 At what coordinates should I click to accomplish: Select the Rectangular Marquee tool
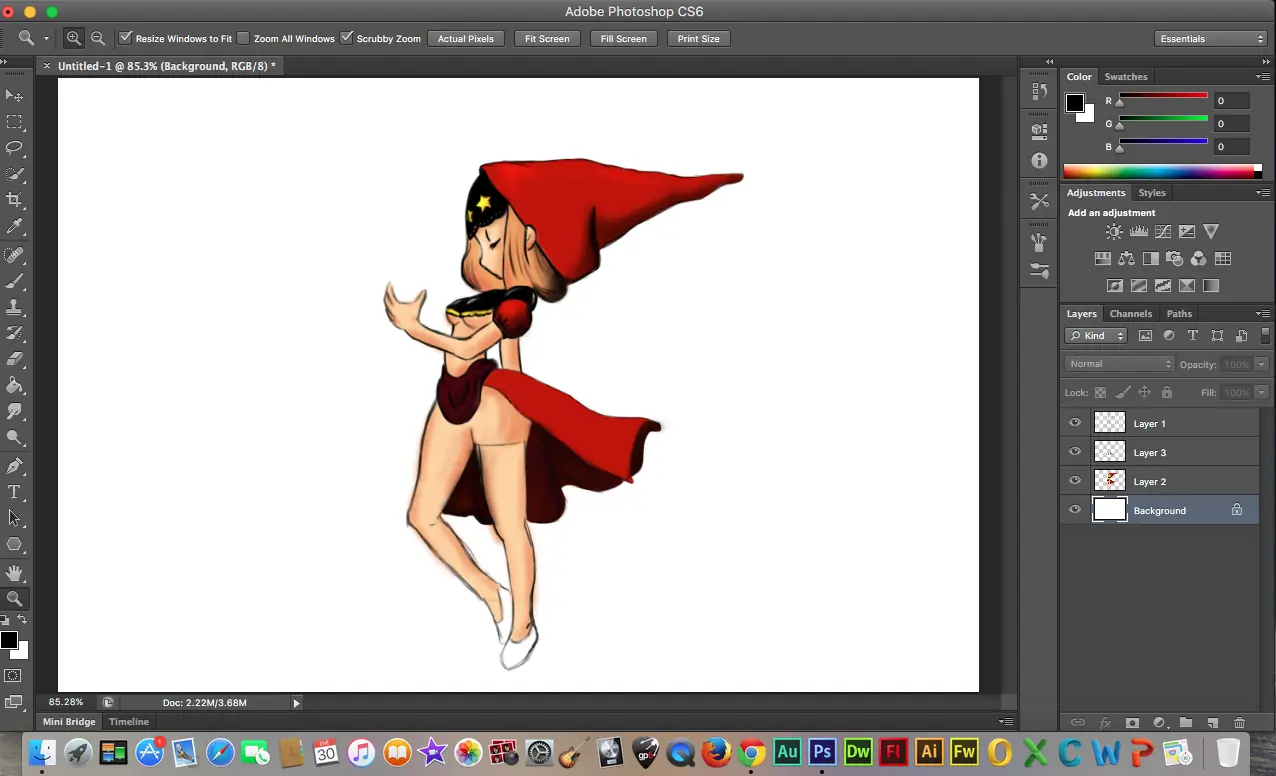click(x=14, y=122)
